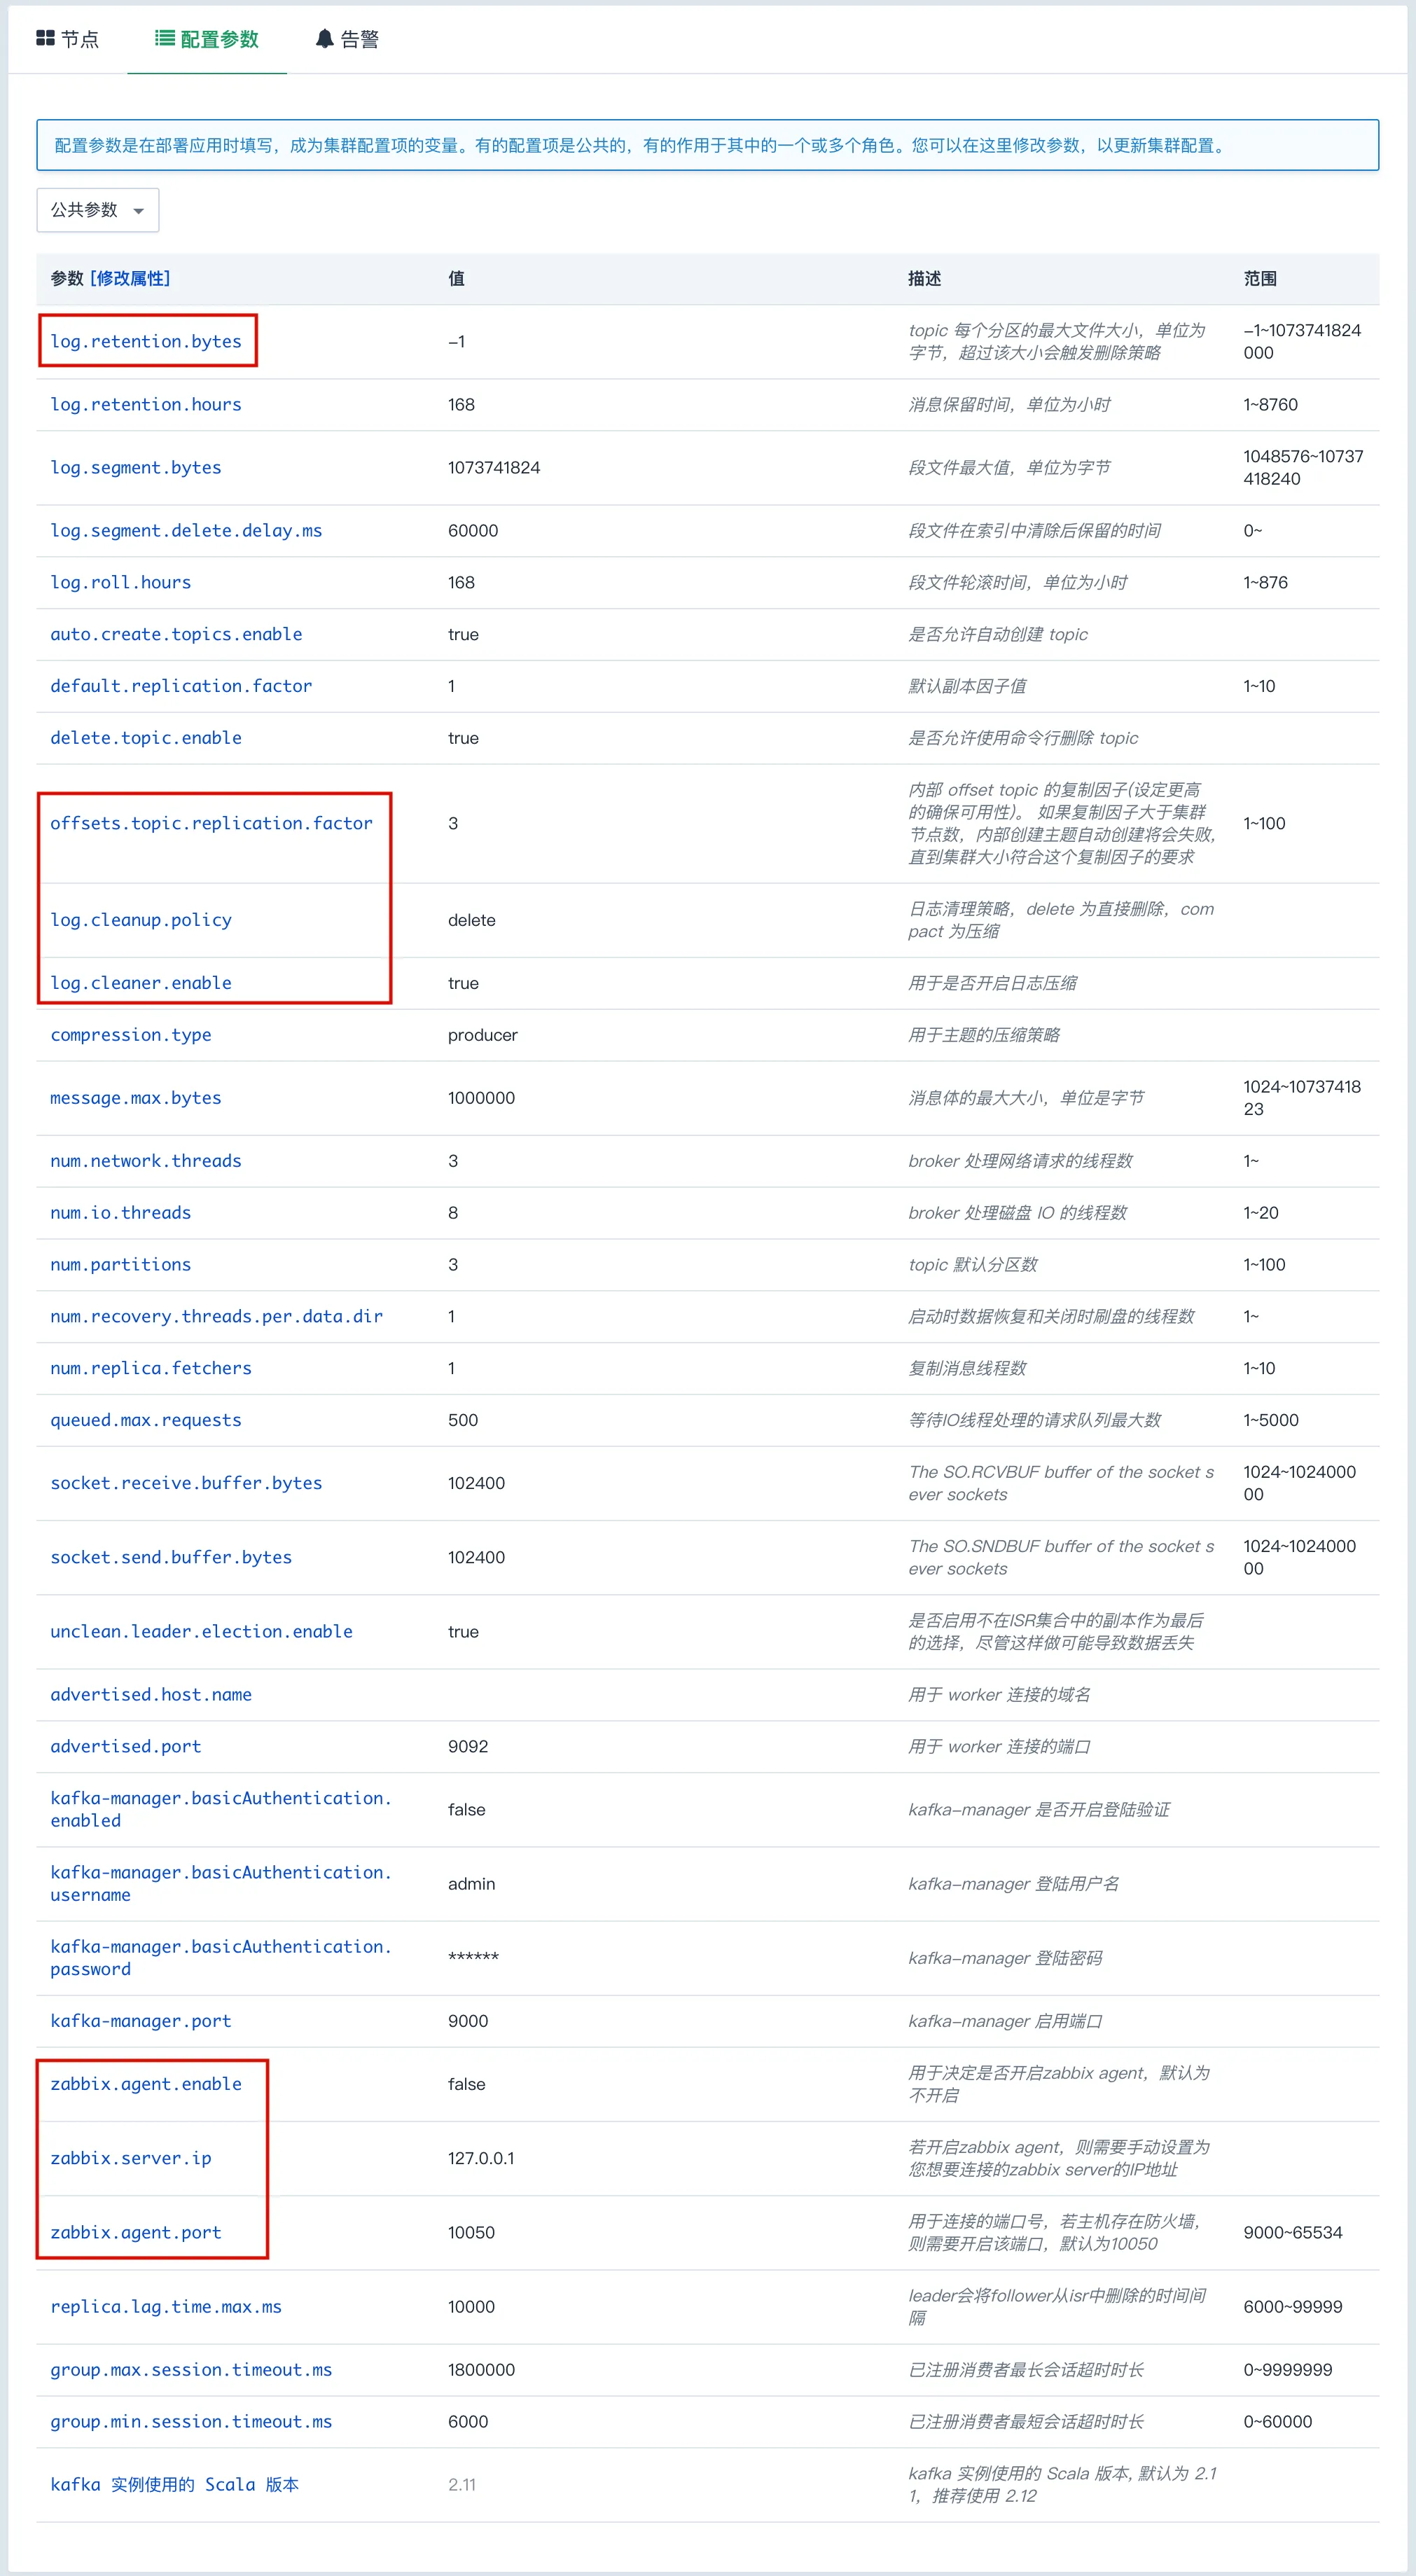This screenshot has height=2576, width=1416.
Task: Click num.io.threads parameter
Action: 121,1213
